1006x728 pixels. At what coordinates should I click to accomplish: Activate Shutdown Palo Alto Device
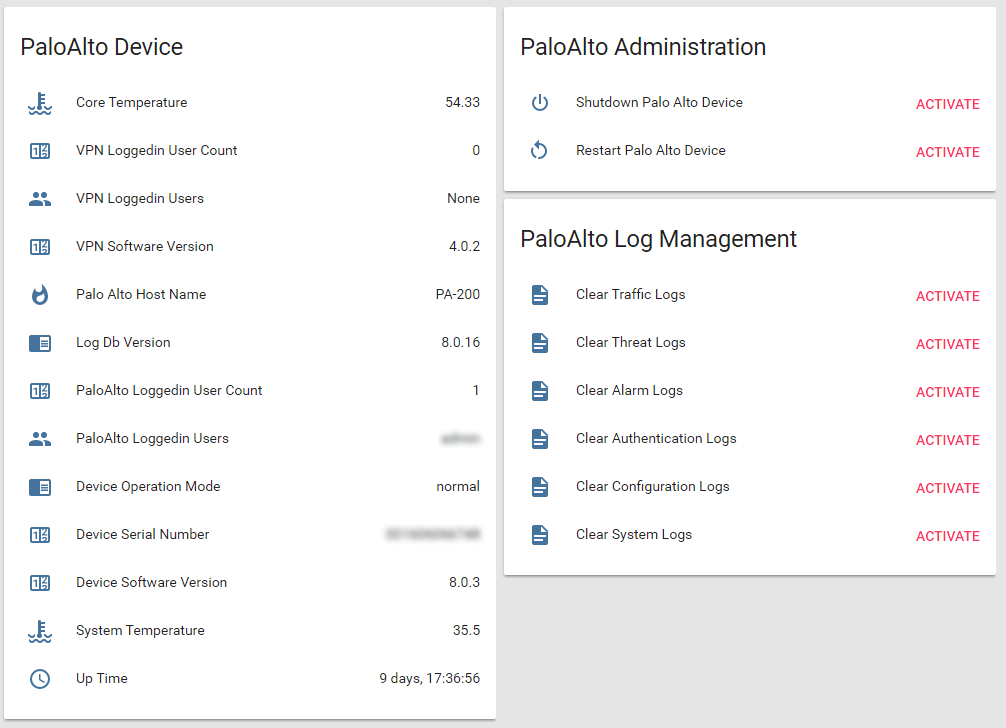coord(947,104)
